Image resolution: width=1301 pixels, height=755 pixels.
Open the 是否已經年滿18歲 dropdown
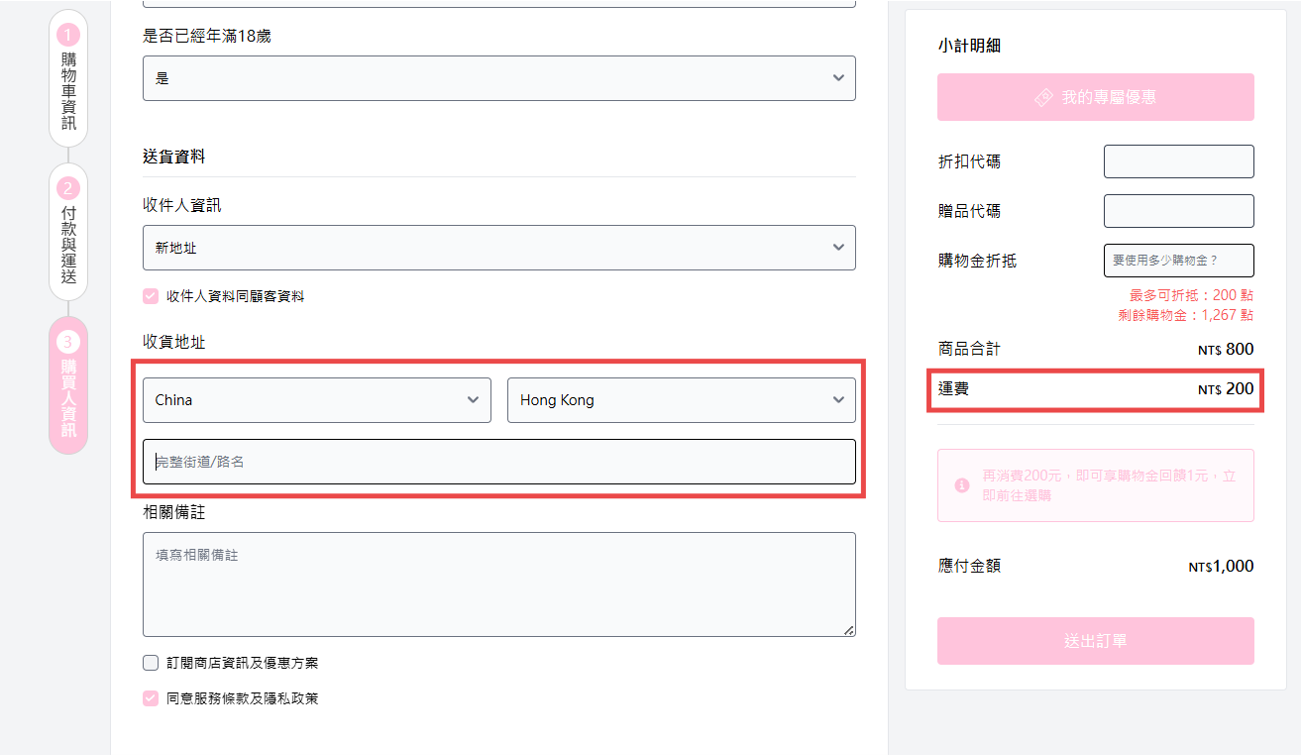click(499, 78)
